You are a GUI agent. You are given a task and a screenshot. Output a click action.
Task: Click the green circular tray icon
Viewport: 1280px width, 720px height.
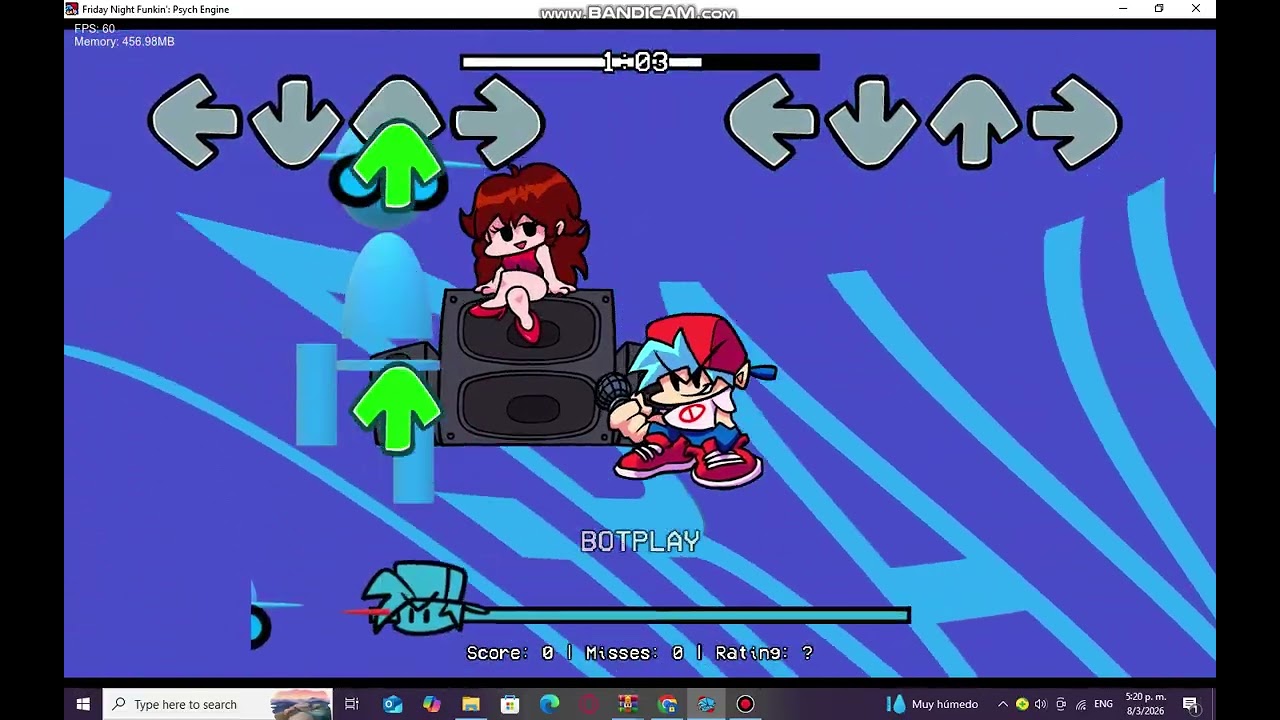click(1022, 704)
